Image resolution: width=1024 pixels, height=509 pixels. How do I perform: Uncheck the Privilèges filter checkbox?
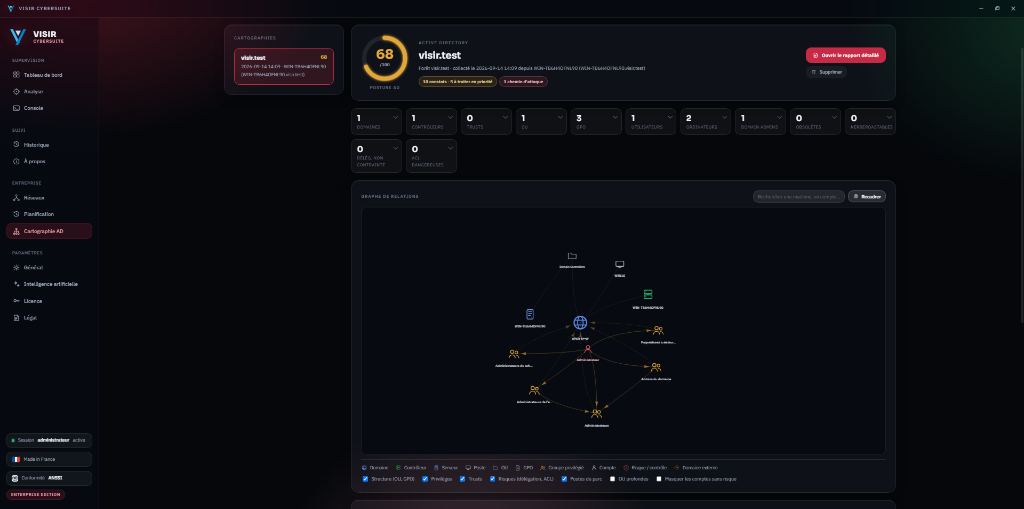425,479
